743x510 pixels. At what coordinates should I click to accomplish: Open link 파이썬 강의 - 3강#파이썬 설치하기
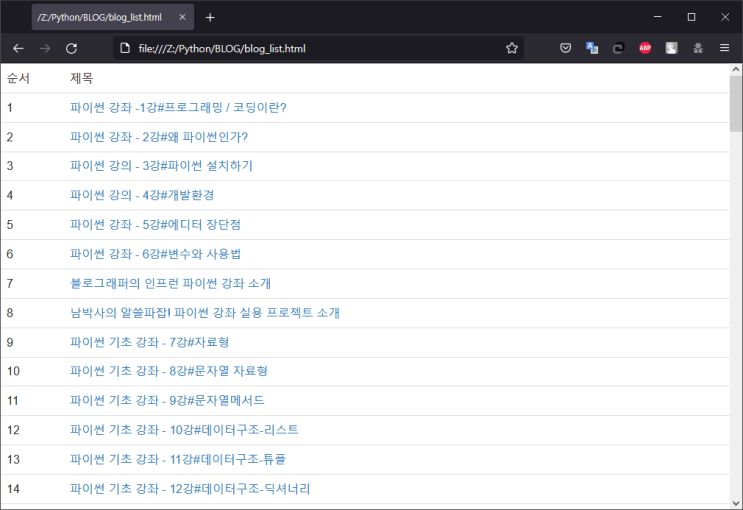(161, 166)
